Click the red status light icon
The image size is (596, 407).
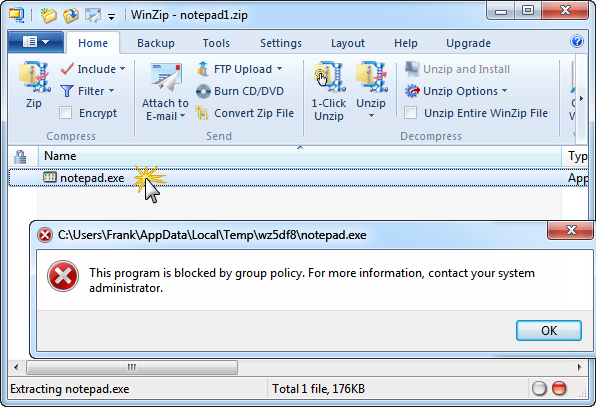(559, 388)
